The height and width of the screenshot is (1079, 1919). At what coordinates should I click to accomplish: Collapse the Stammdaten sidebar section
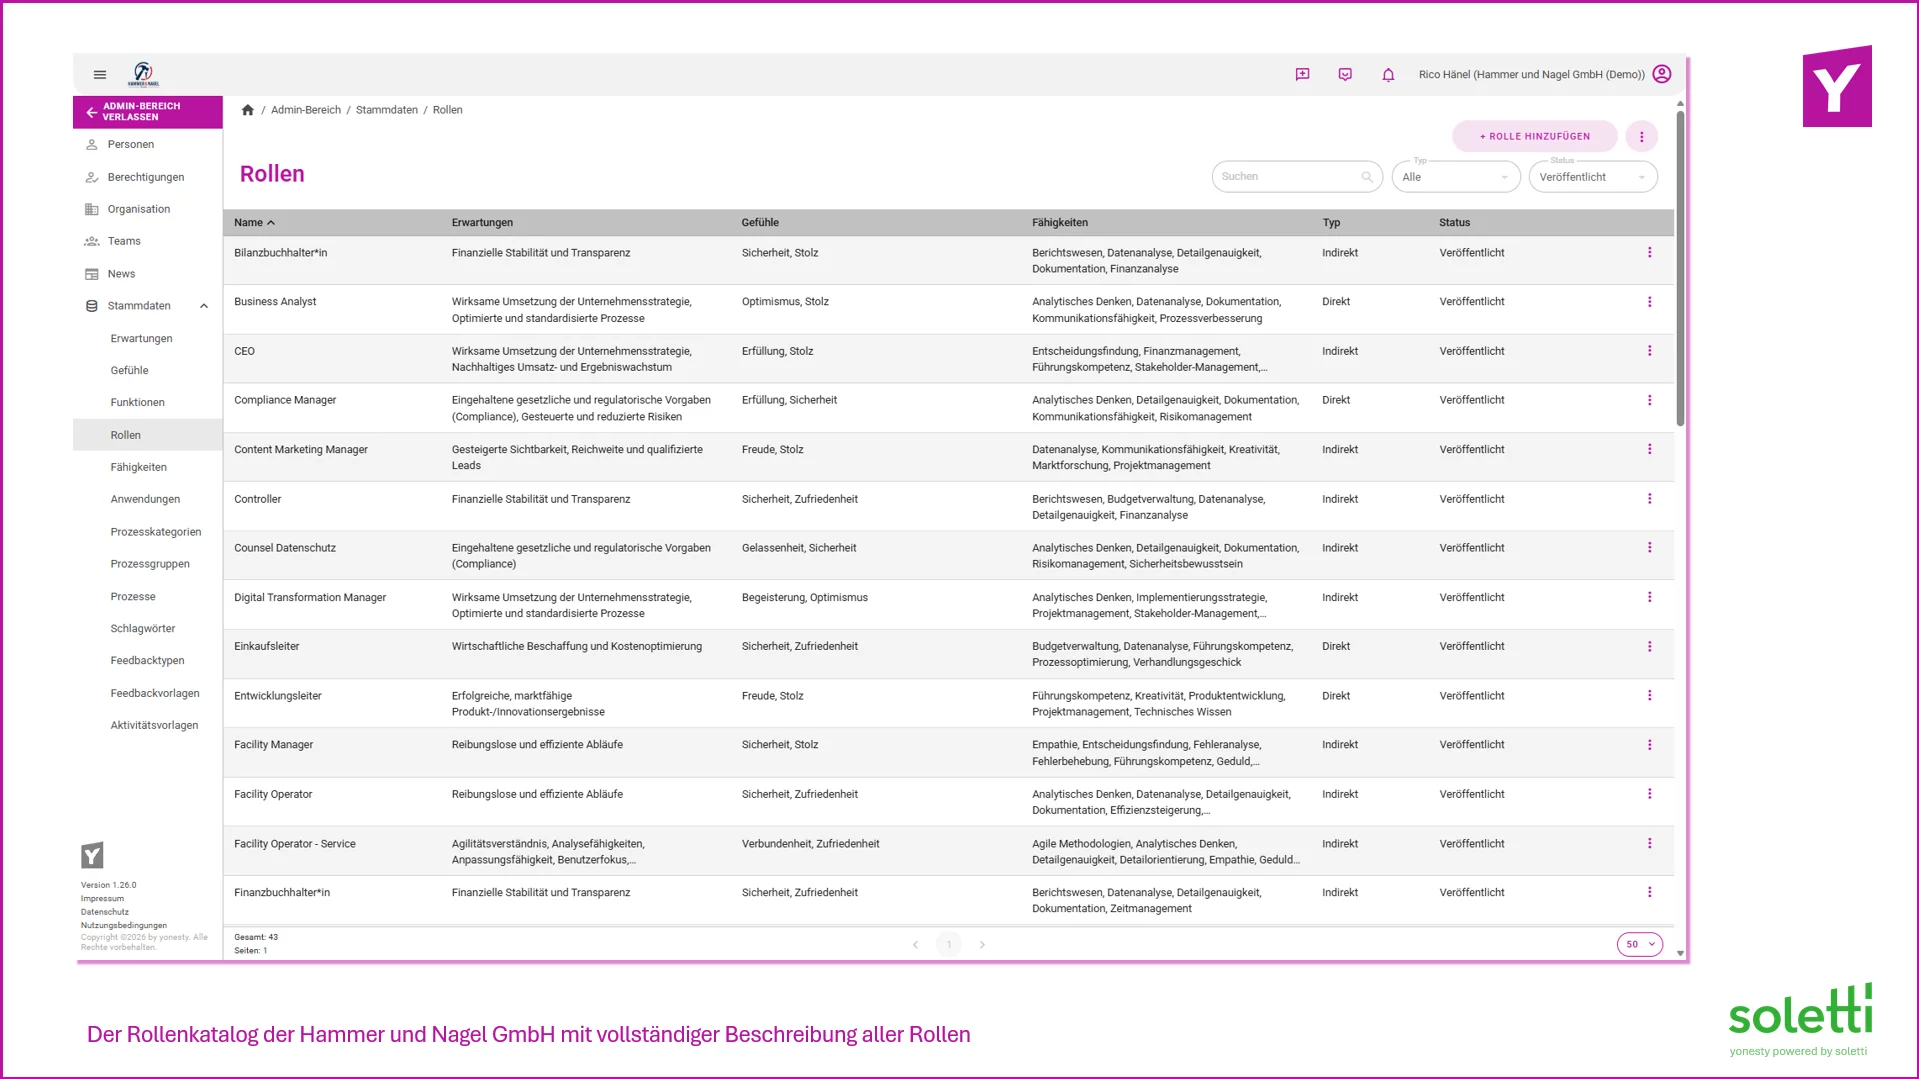(204, 306)
